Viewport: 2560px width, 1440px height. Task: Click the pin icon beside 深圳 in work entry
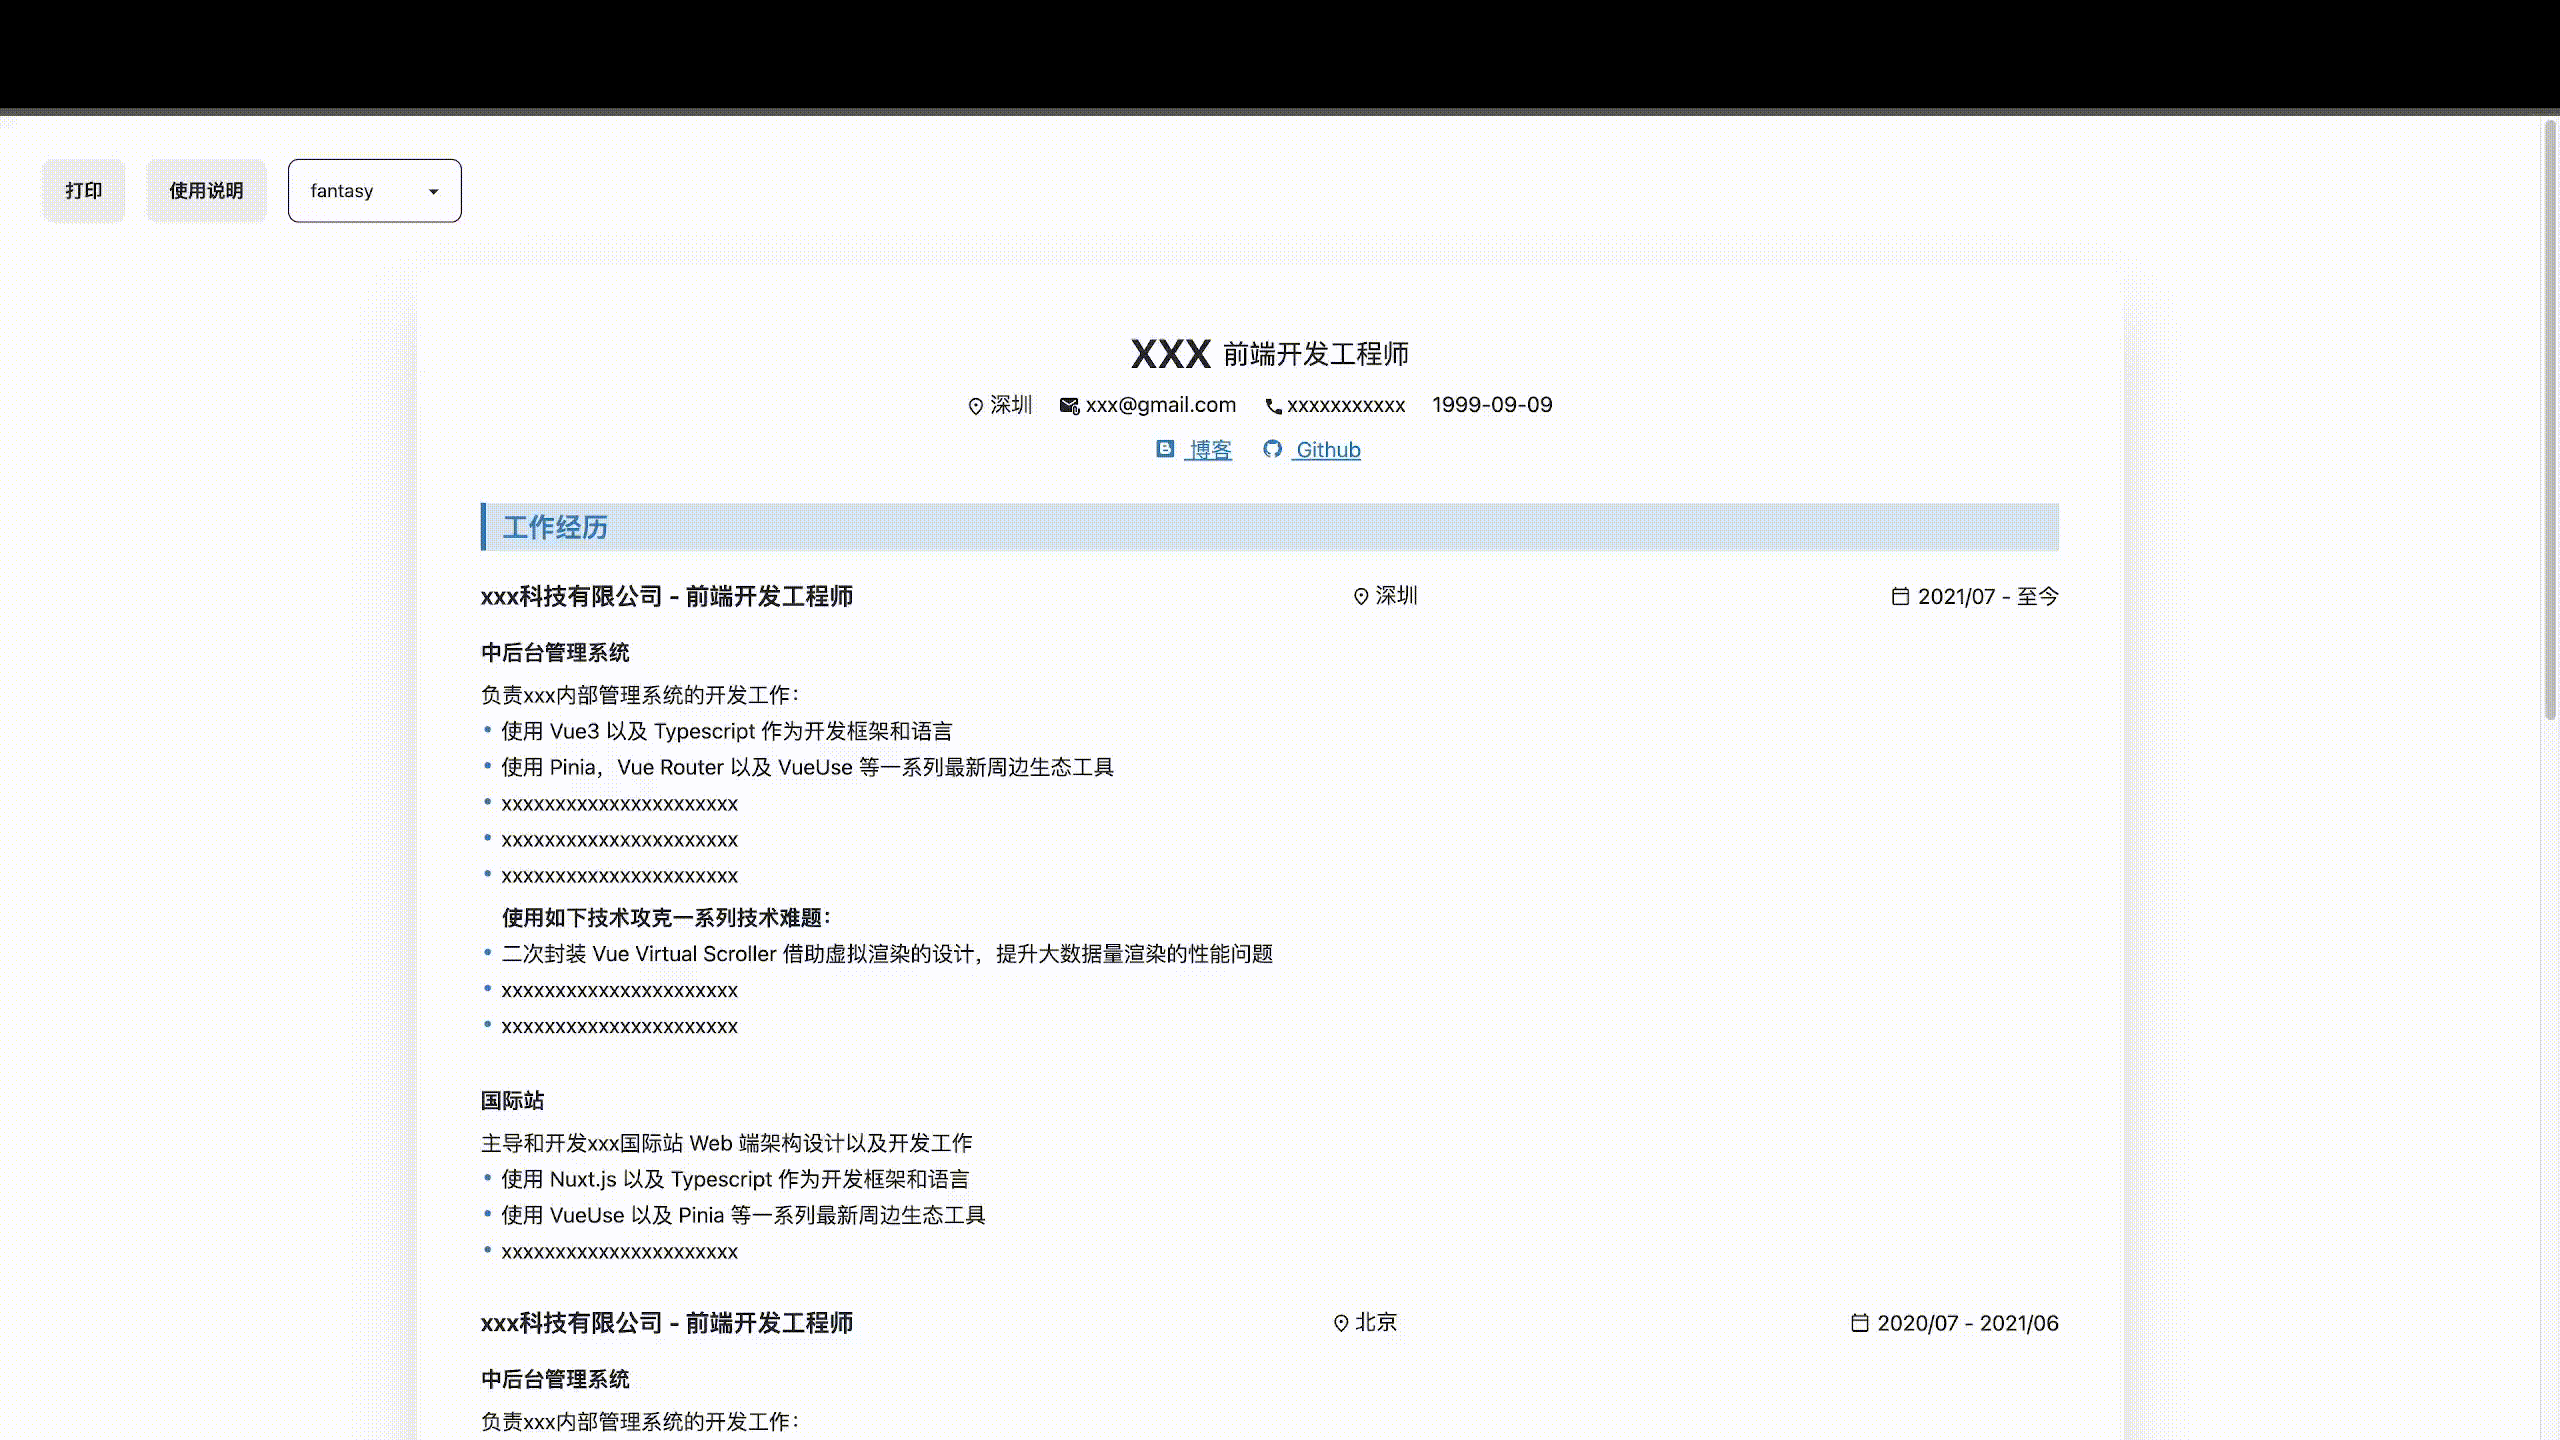tap(1360, 597)
